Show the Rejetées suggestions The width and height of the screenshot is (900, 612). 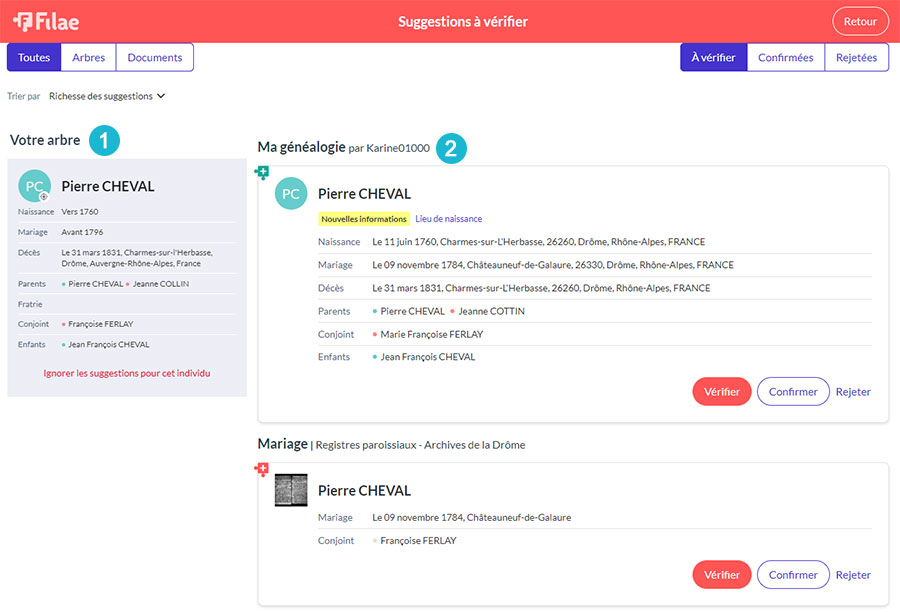(x=856, y=57)
